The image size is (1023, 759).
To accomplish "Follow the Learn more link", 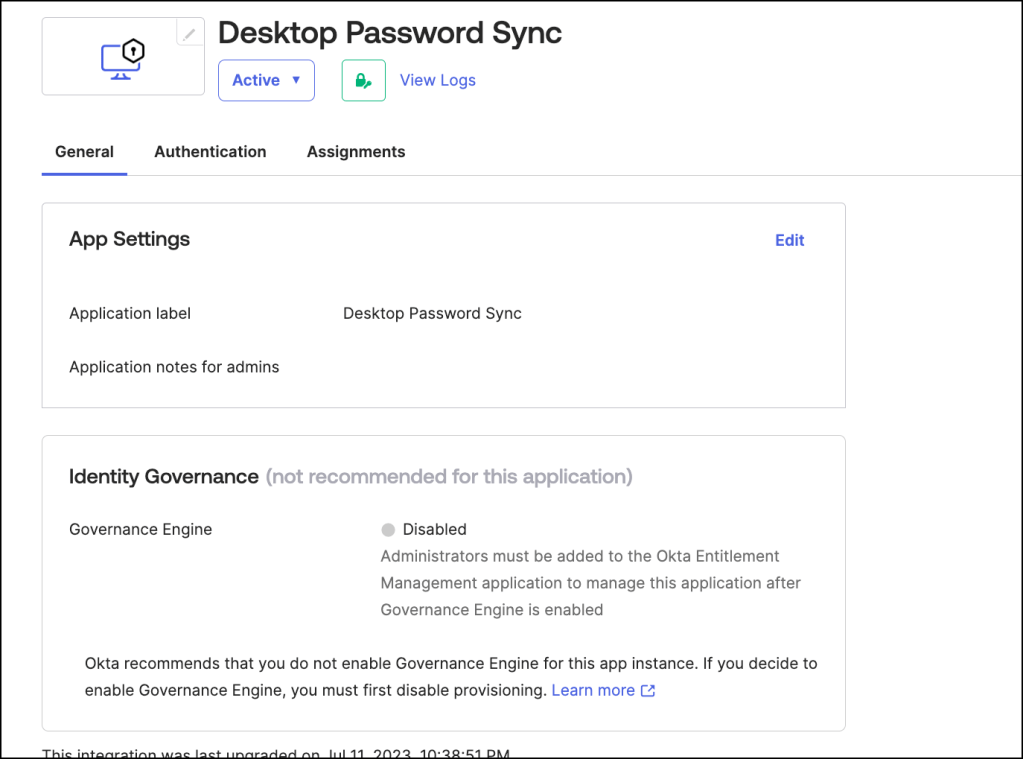I will click(x=593, y=690).
